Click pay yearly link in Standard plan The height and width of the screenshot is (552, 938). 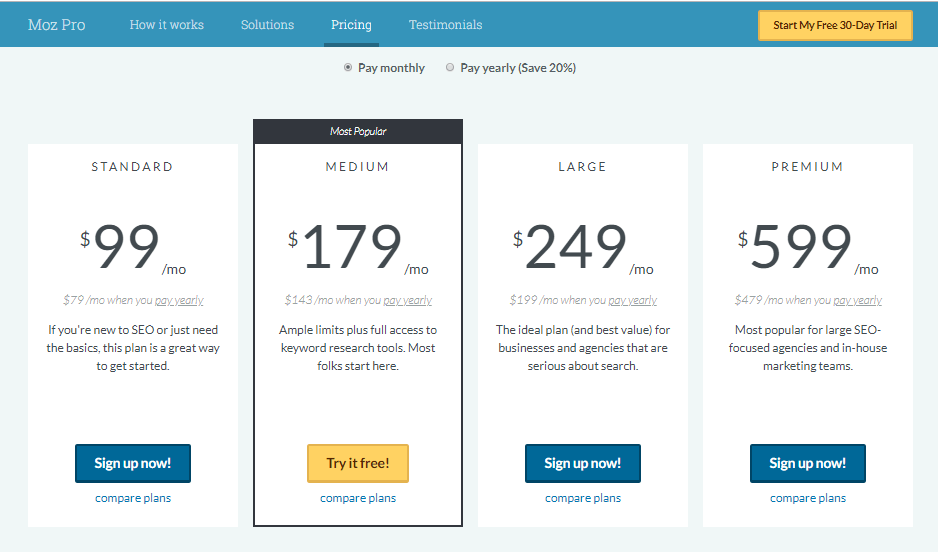179,300
